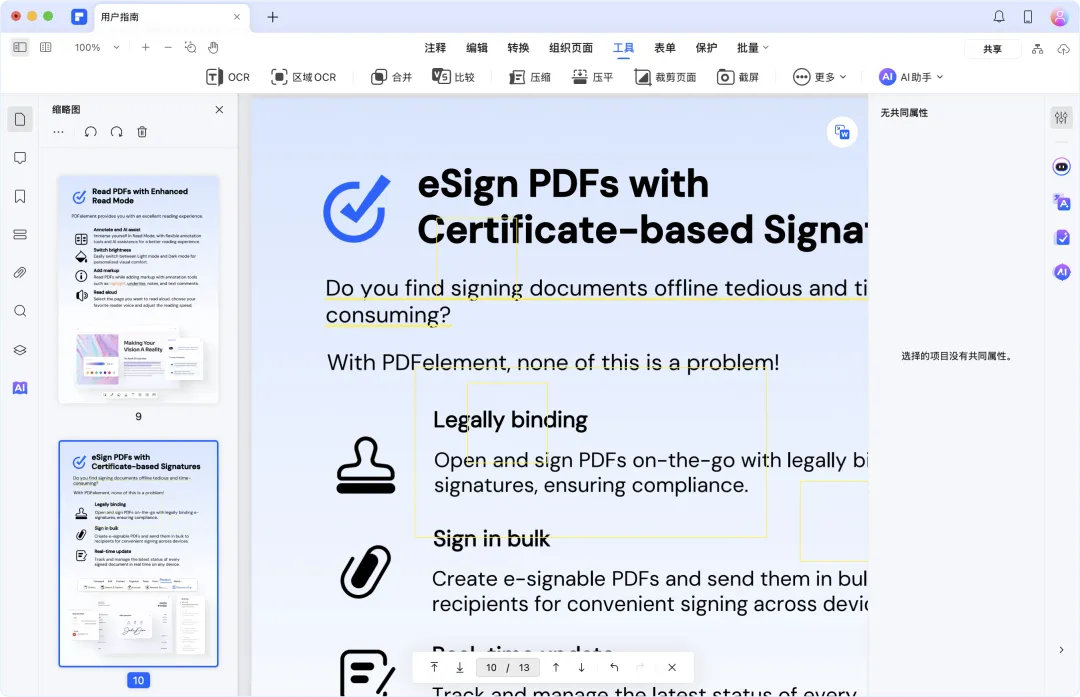This screenshot has height=697, width=1080.
Task: Close the 缩略图 thumbnail panel
Action: [x=219, y=110]
